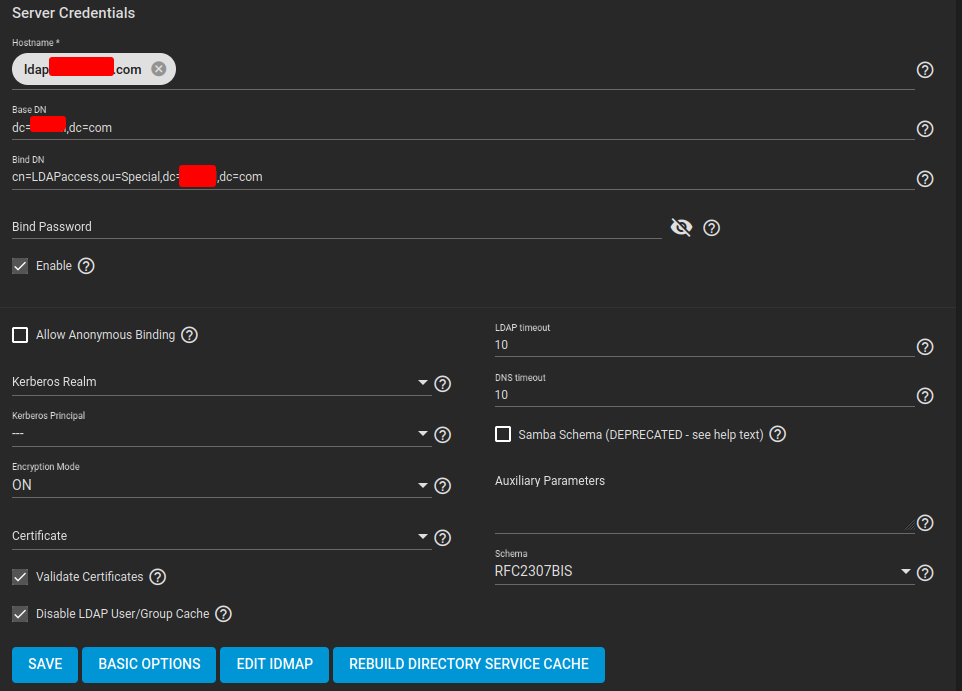This screenshot has width=962, height=691.
Task: Open the Encryption Mode dropdown
Action: pos(221,485)
